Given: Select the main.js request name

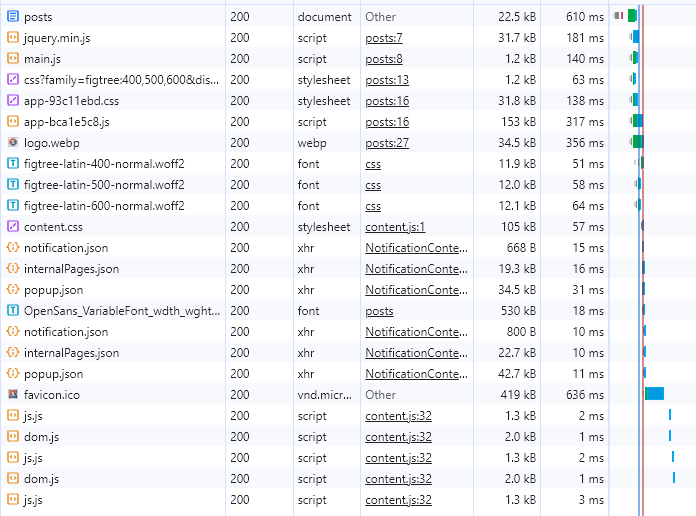Looking at the screenshot, I should (x=42, y=59).
